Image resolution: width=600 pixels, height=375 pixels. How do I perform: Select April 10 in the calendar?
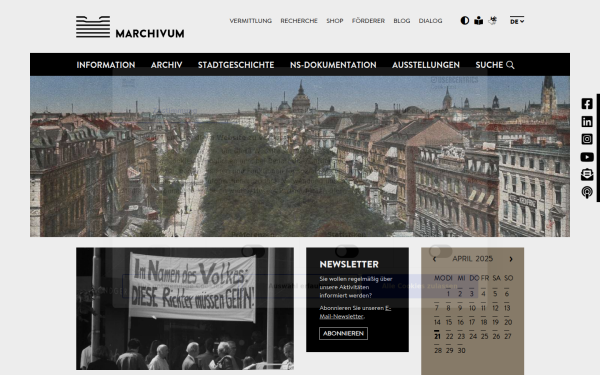click(x=473, y=308)
